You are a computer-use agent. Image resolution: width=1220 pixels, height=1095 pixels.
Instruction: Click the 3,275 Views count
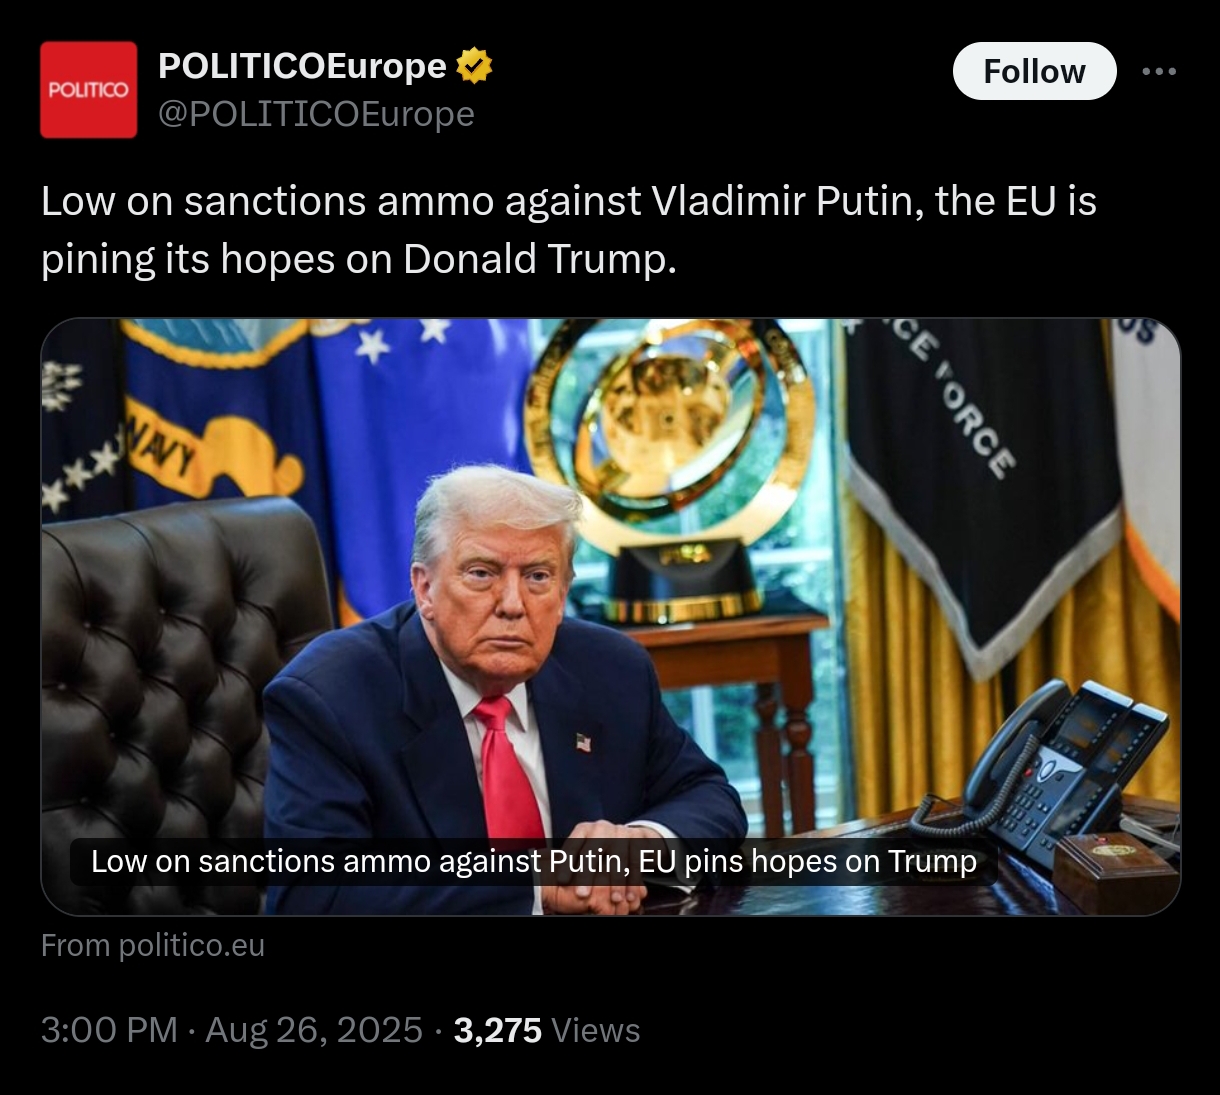(546, 1030)
